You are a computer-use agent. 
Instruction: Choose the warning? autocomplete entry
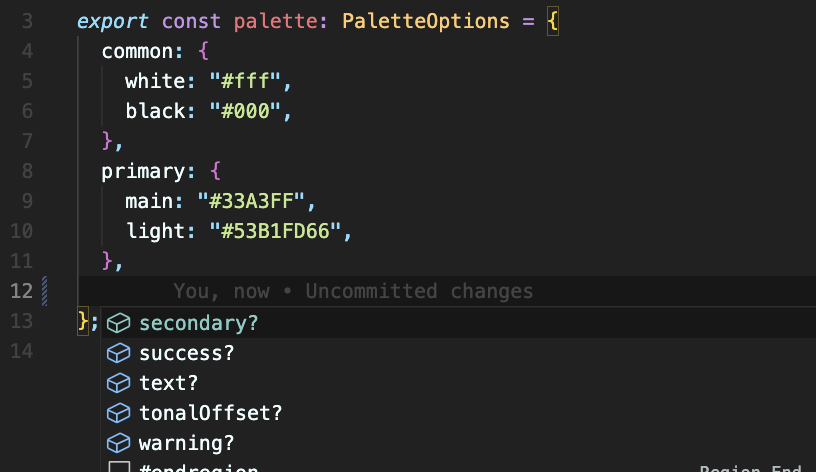pos(186,443)
